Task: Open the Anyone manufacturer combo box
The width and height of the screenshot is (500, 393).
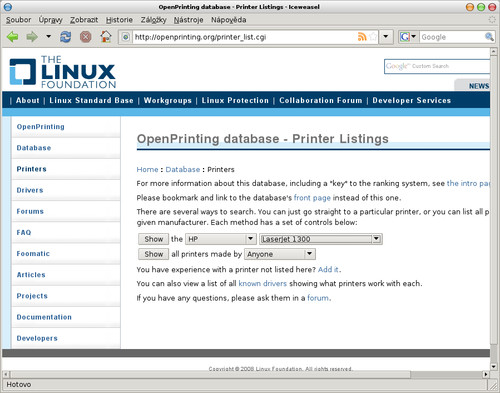Action: click(x=280, y=254)
